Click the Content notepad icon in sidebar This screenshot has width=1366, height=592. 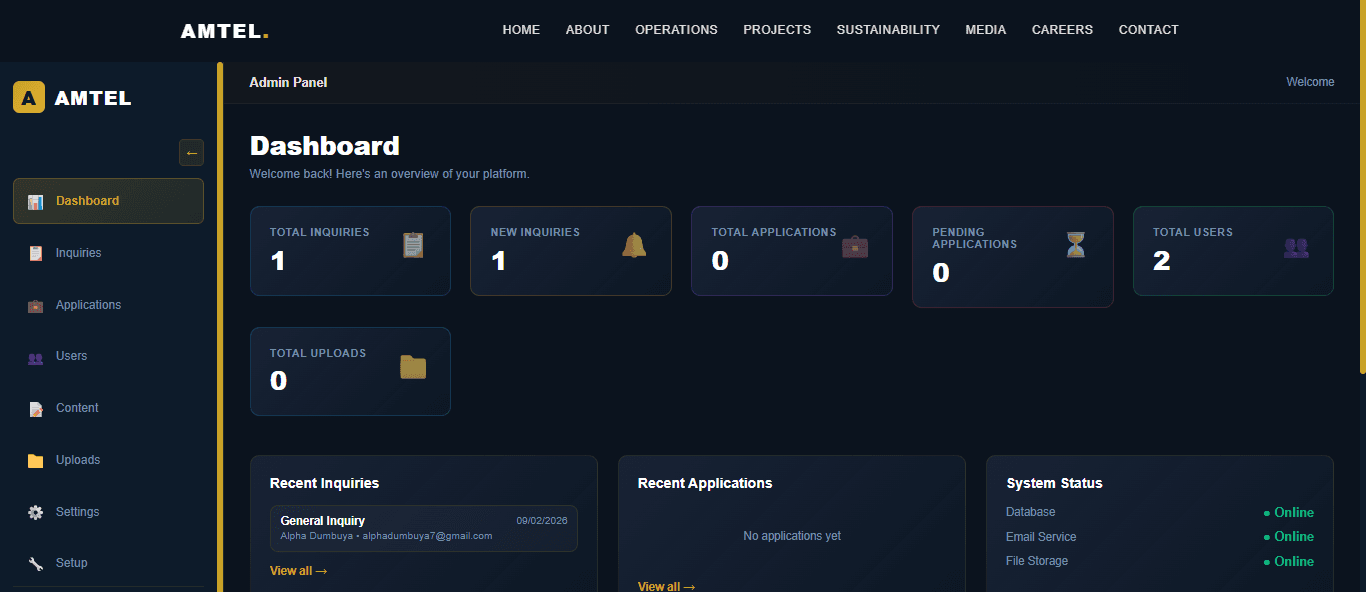pyautogui.click(x=36, y=408)
